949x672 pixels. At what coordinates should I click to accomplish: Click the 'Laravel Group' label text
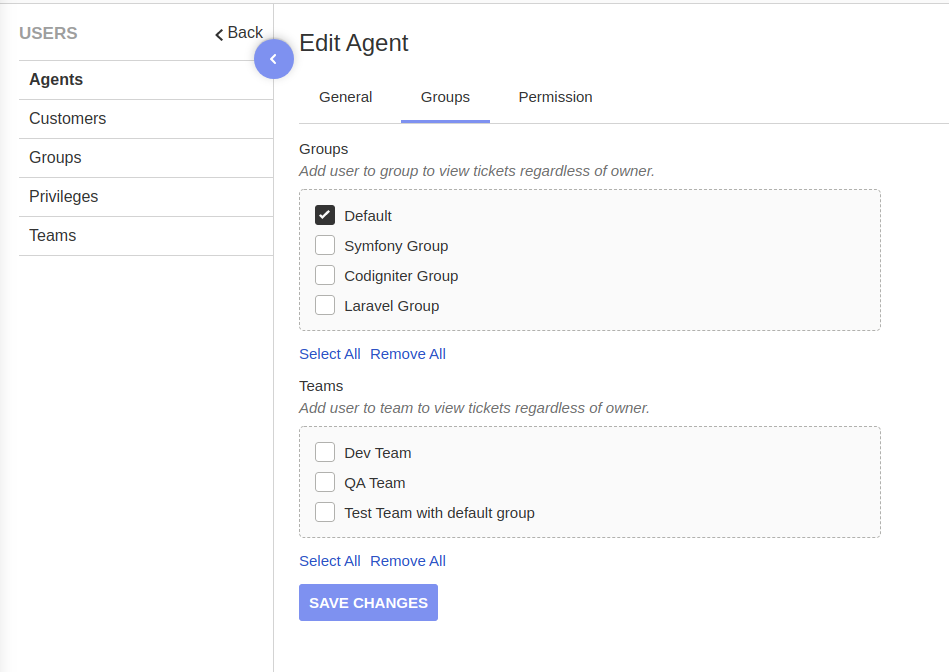tap(392, 306)
